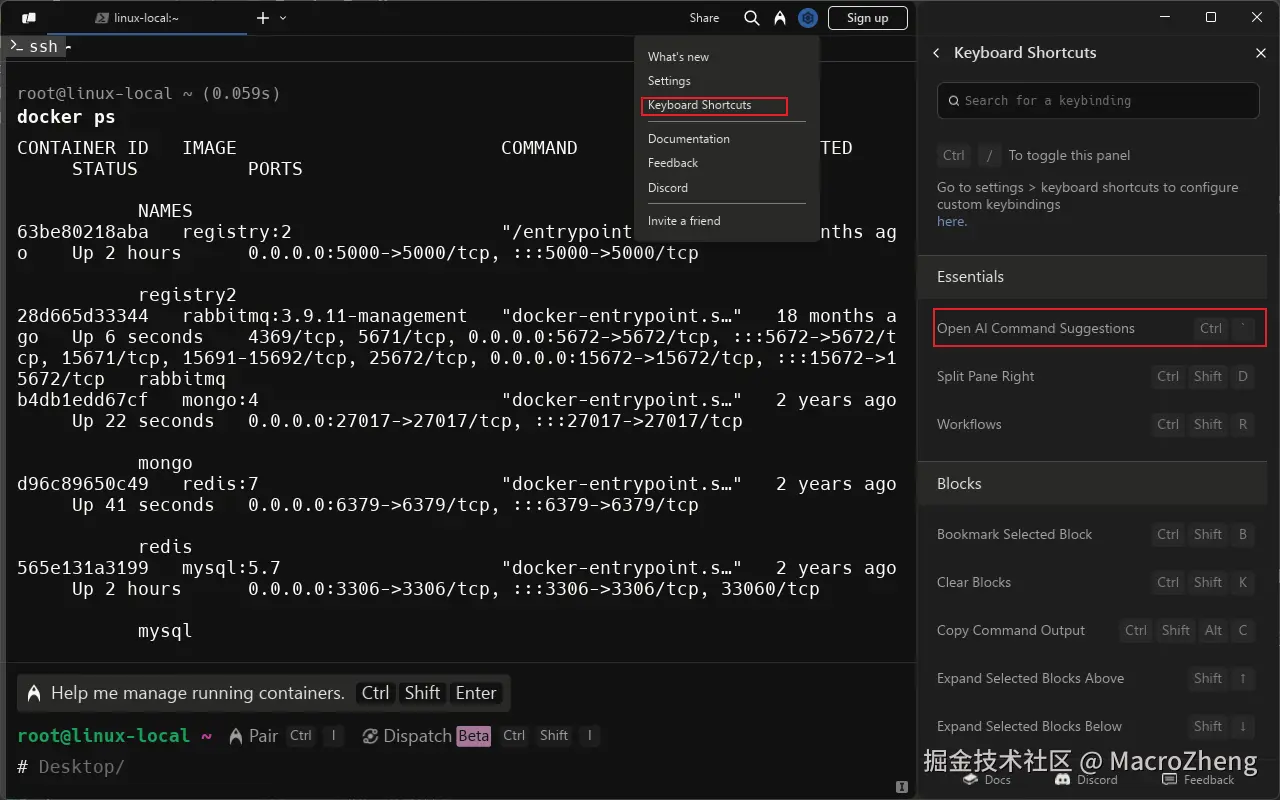
Task: Click the Dispatch agent icon
Action: point(370,736)
